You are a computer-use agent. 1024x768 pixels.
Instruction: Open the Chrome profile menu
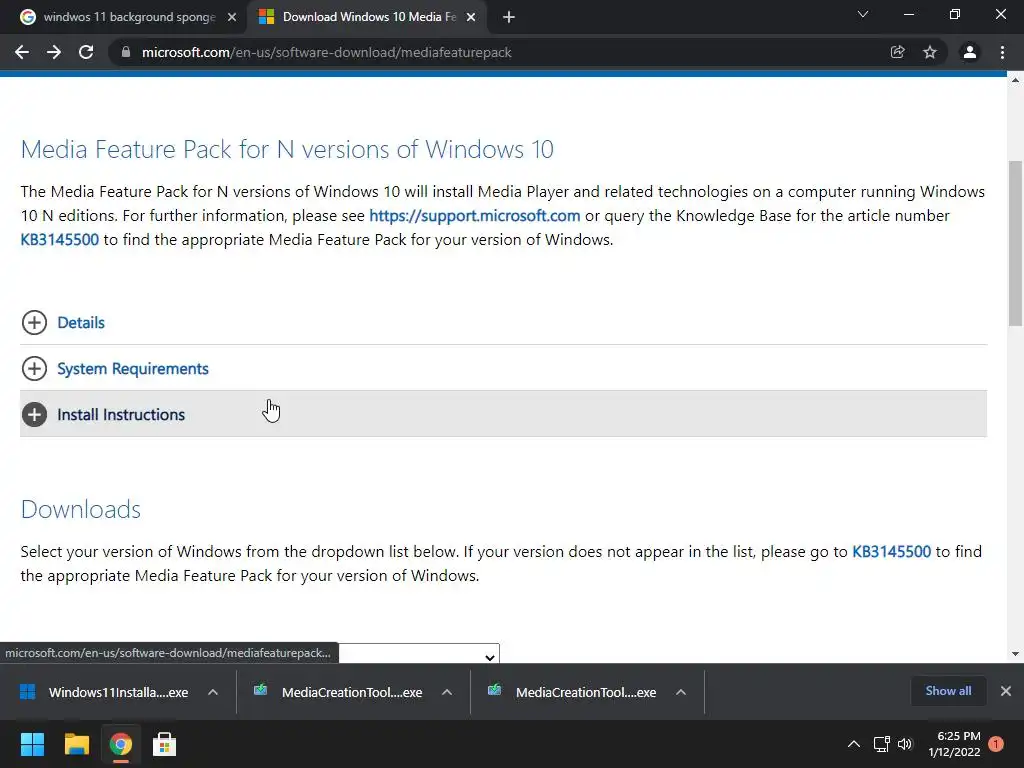[970, 52]
